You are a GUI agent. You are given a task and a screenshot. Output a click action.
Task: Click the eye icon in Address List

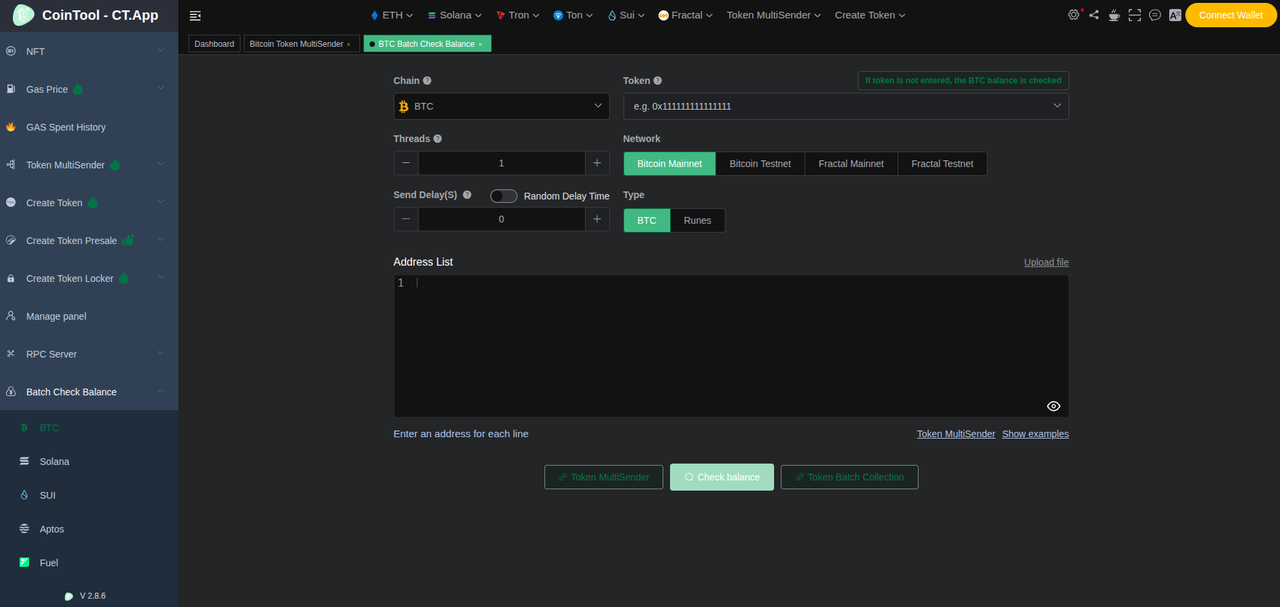(1053, 406)
